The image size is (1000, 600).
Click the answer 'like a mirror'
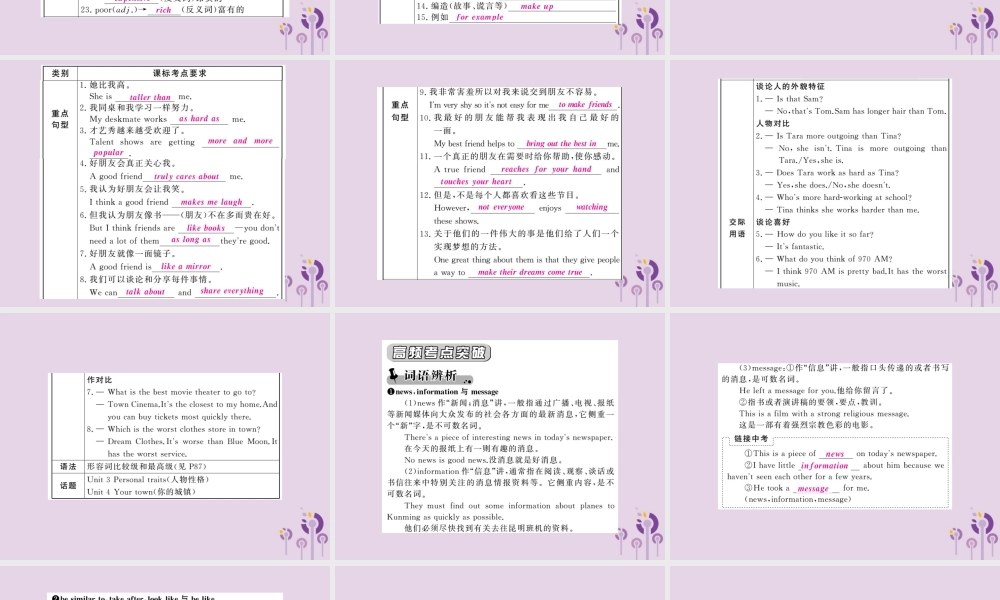[x=186, y=267]
